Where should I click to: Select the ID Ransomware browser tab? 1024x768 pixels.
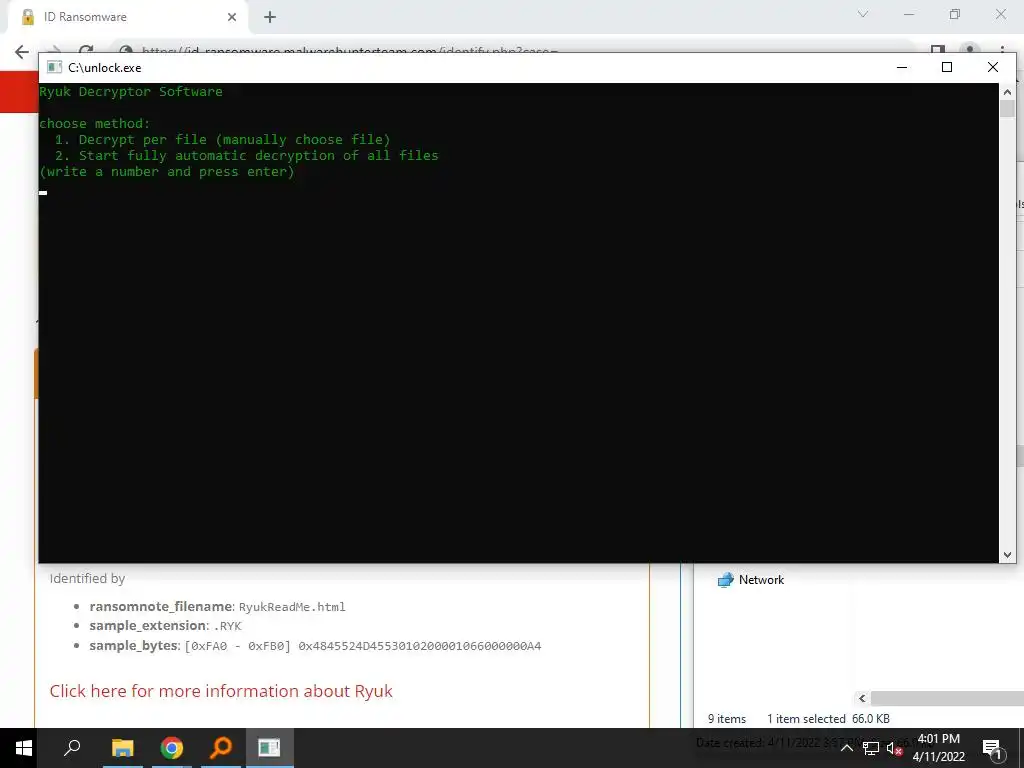pyautogui.click(x=127, y=17)
